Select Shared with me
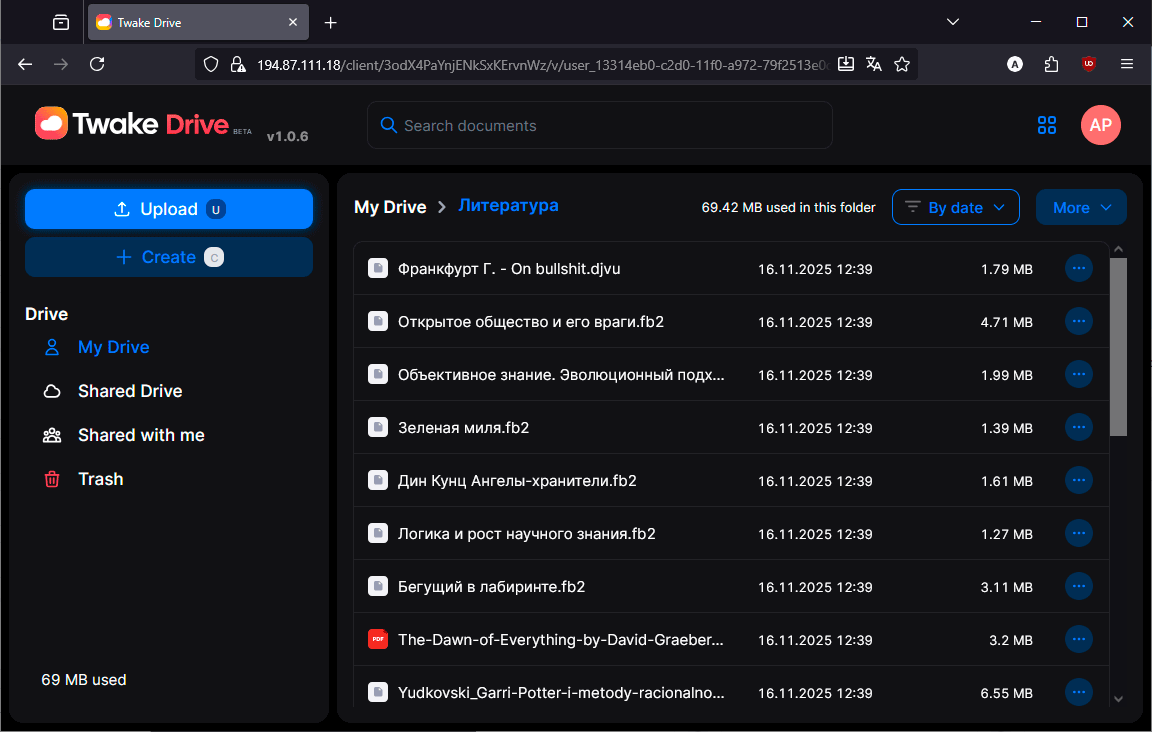The width and height of the screenshot is (1152, 732). tap(141, 435)
